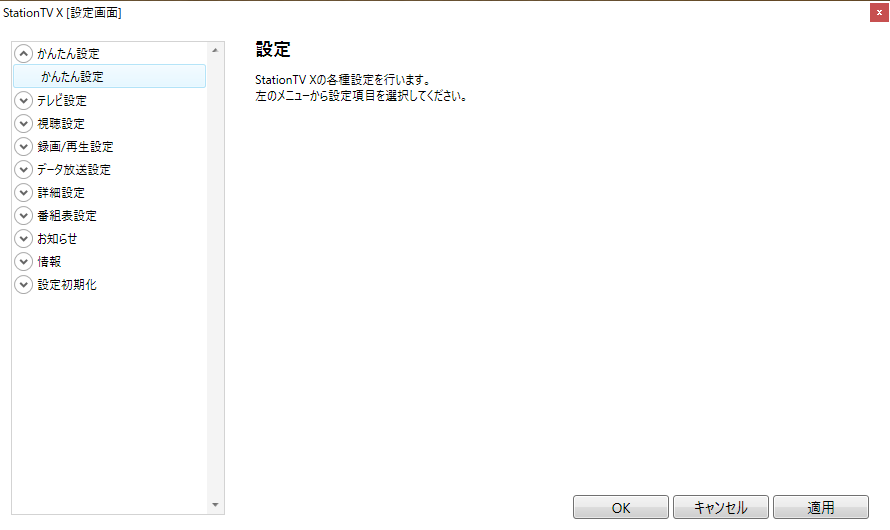This screenshot has width=890, height=530.
Task: Expand the 設定初期化 section chevron
Action: (23, 284)
